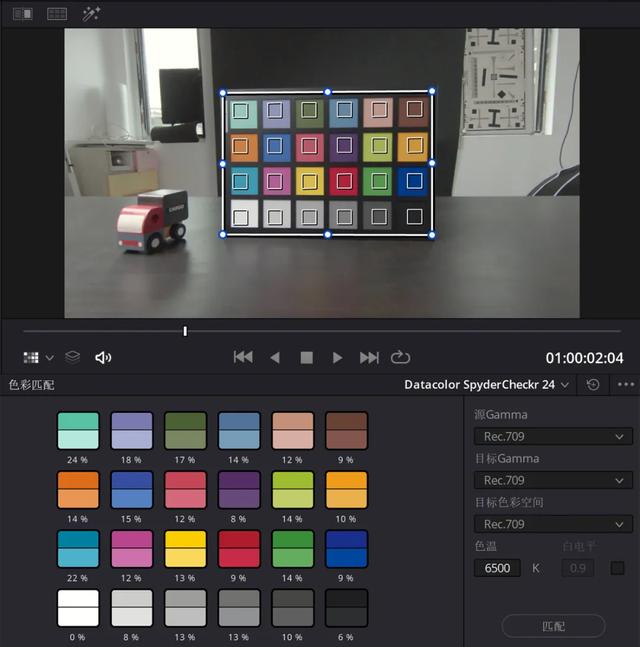Click the 色温 6500 input field
The width and height of the screenshot is (640, 647).
point(497,568)
